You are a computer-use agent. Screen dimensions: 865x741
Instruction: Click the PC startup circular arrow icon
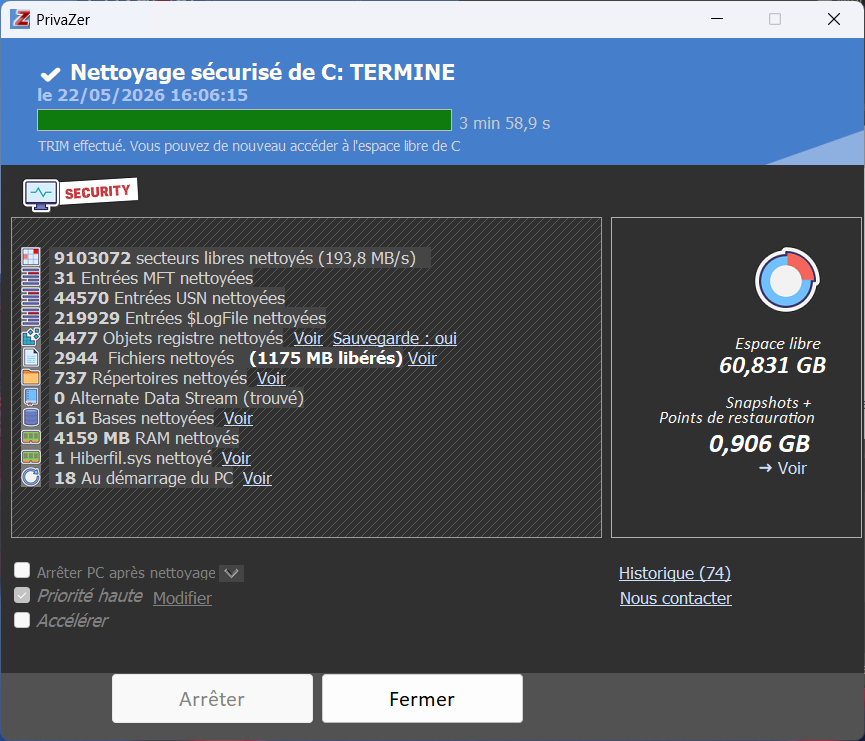(x=31, y=477)
